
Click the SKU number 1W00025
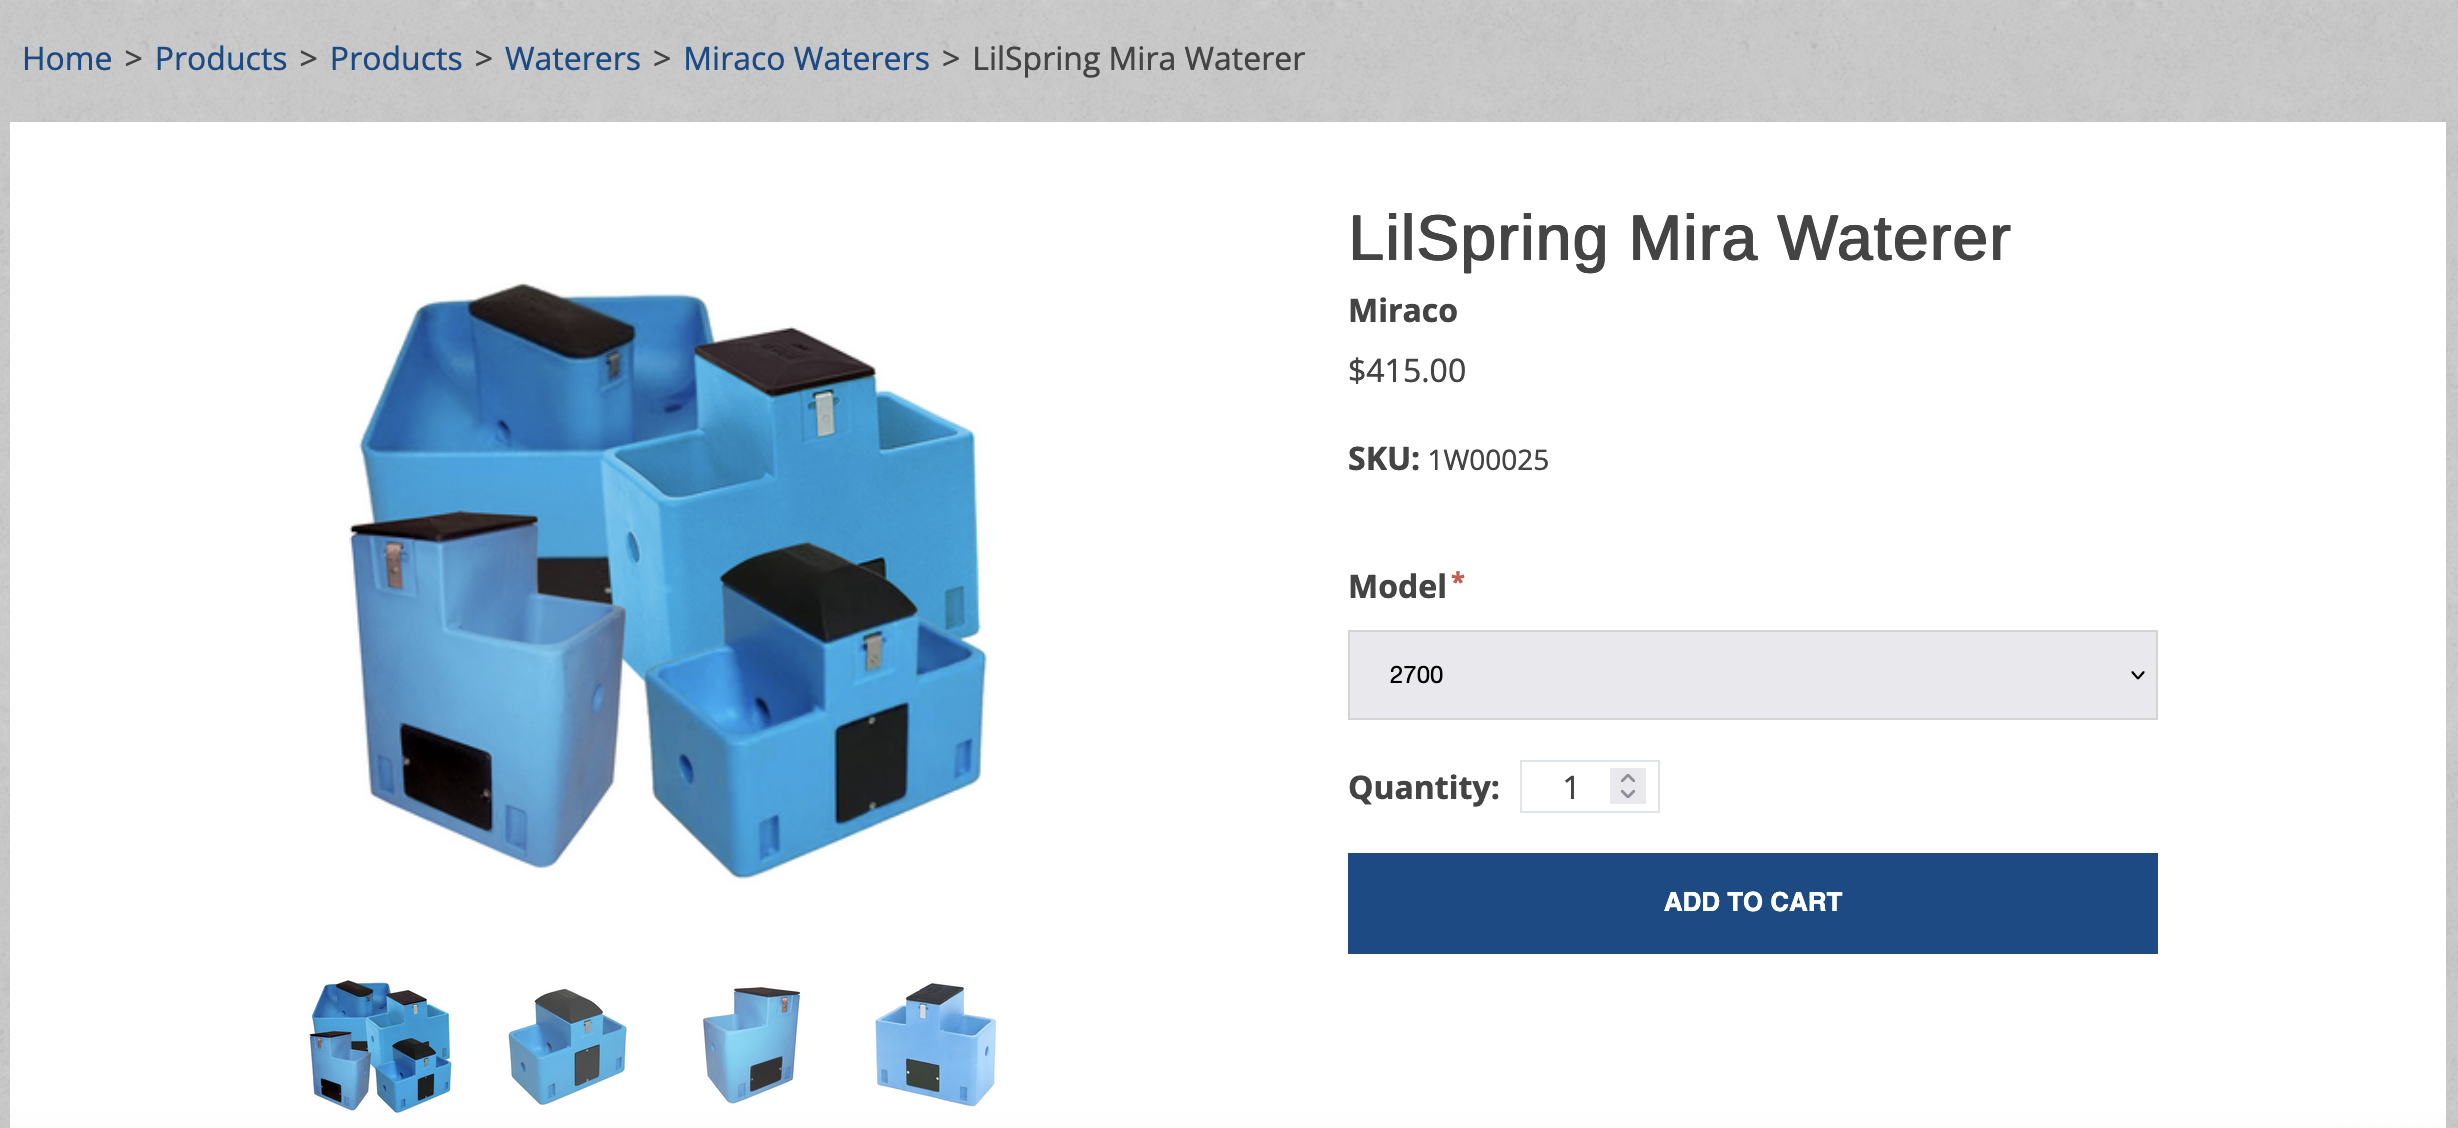pos(1488,460)
